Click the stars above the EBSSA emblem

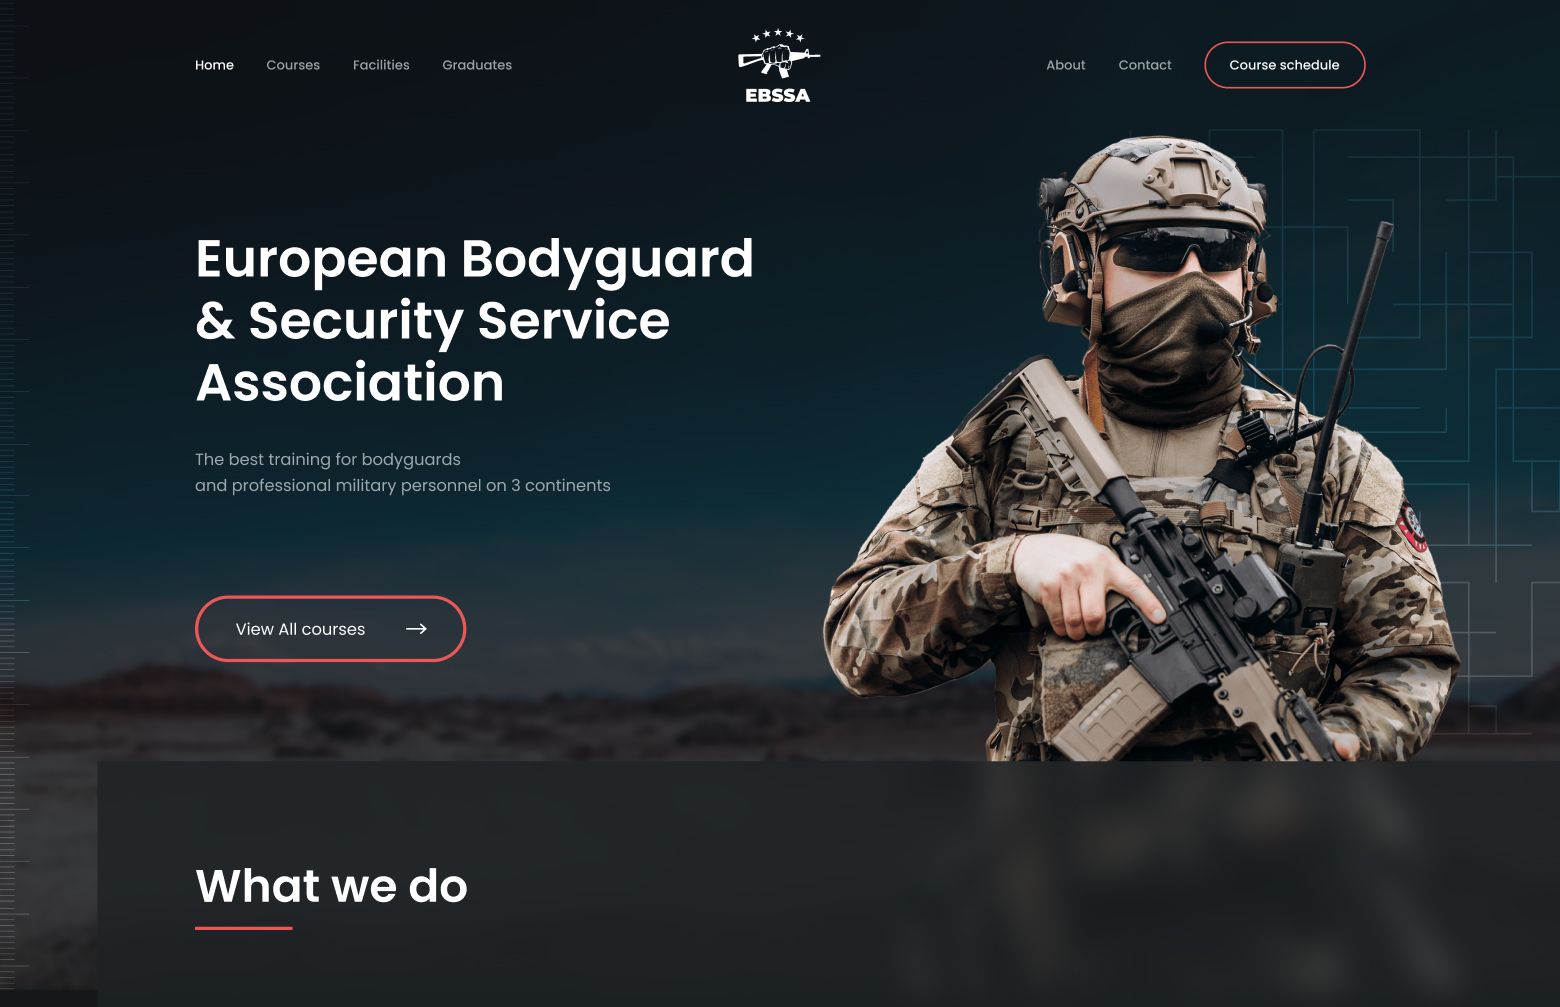[x=778, y=35]
